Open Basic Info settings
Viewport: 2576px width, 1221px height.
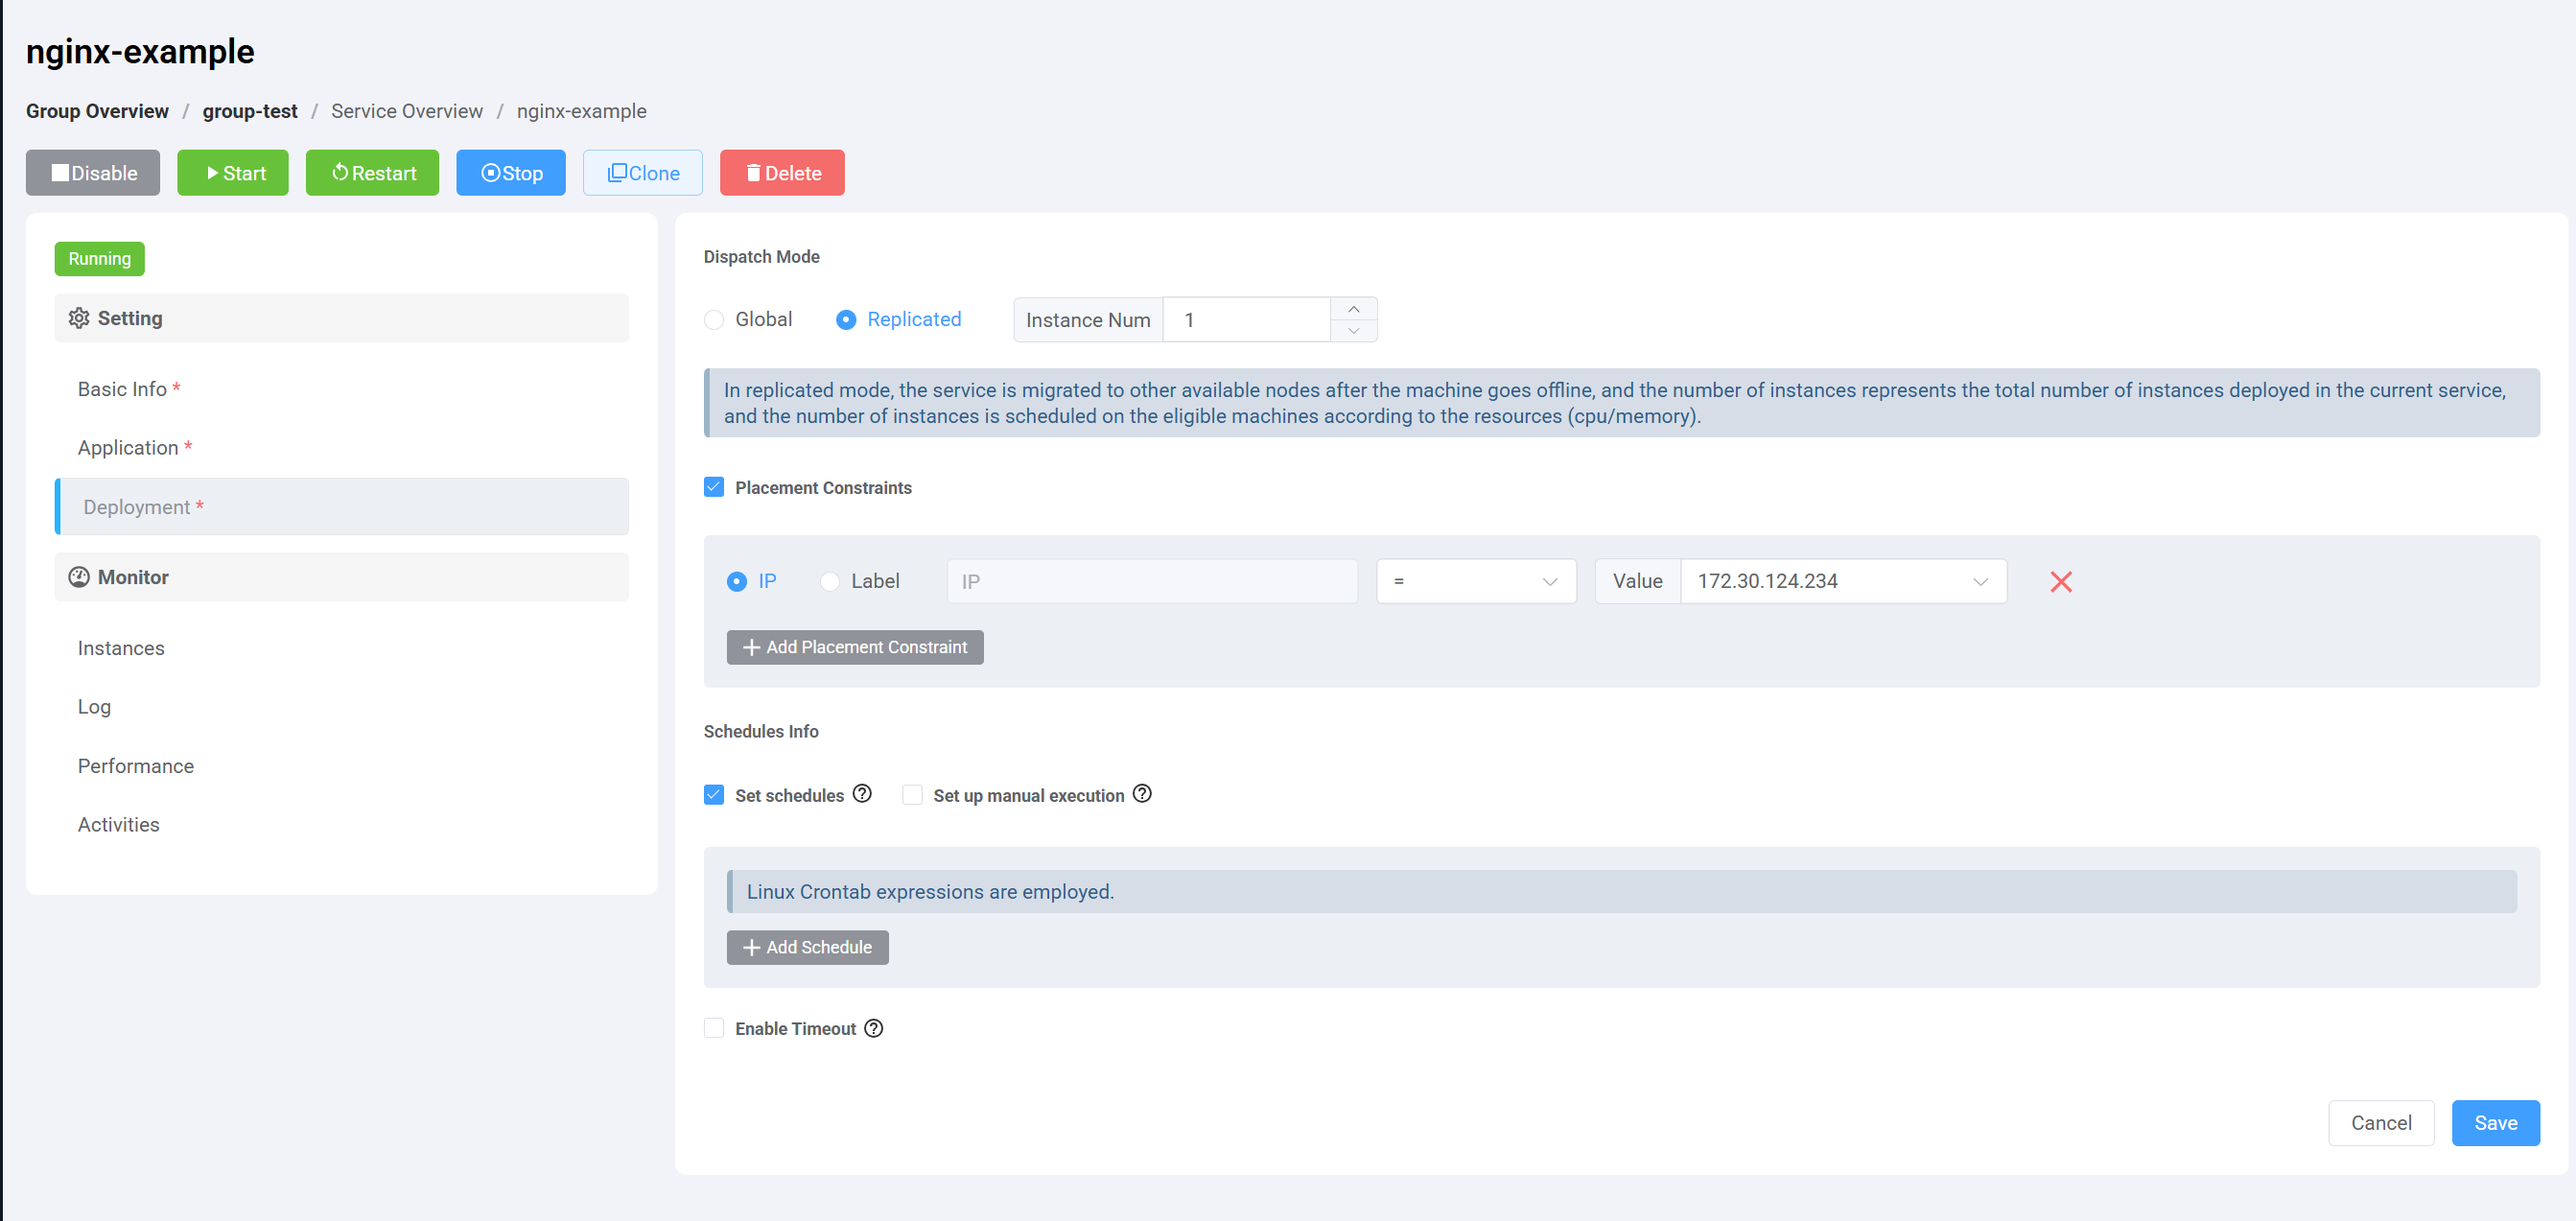pos(342,389)
